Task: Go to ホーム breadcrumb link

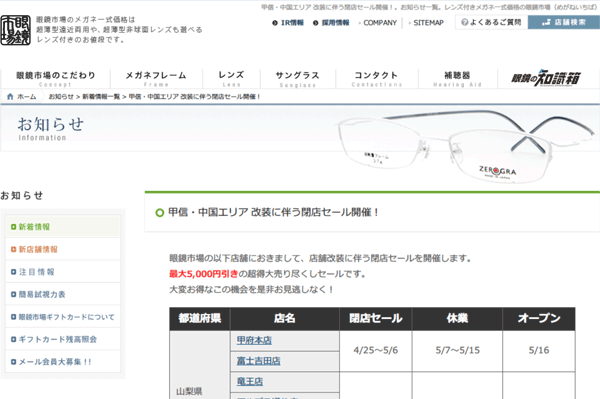Action: (x=27, y=97)
